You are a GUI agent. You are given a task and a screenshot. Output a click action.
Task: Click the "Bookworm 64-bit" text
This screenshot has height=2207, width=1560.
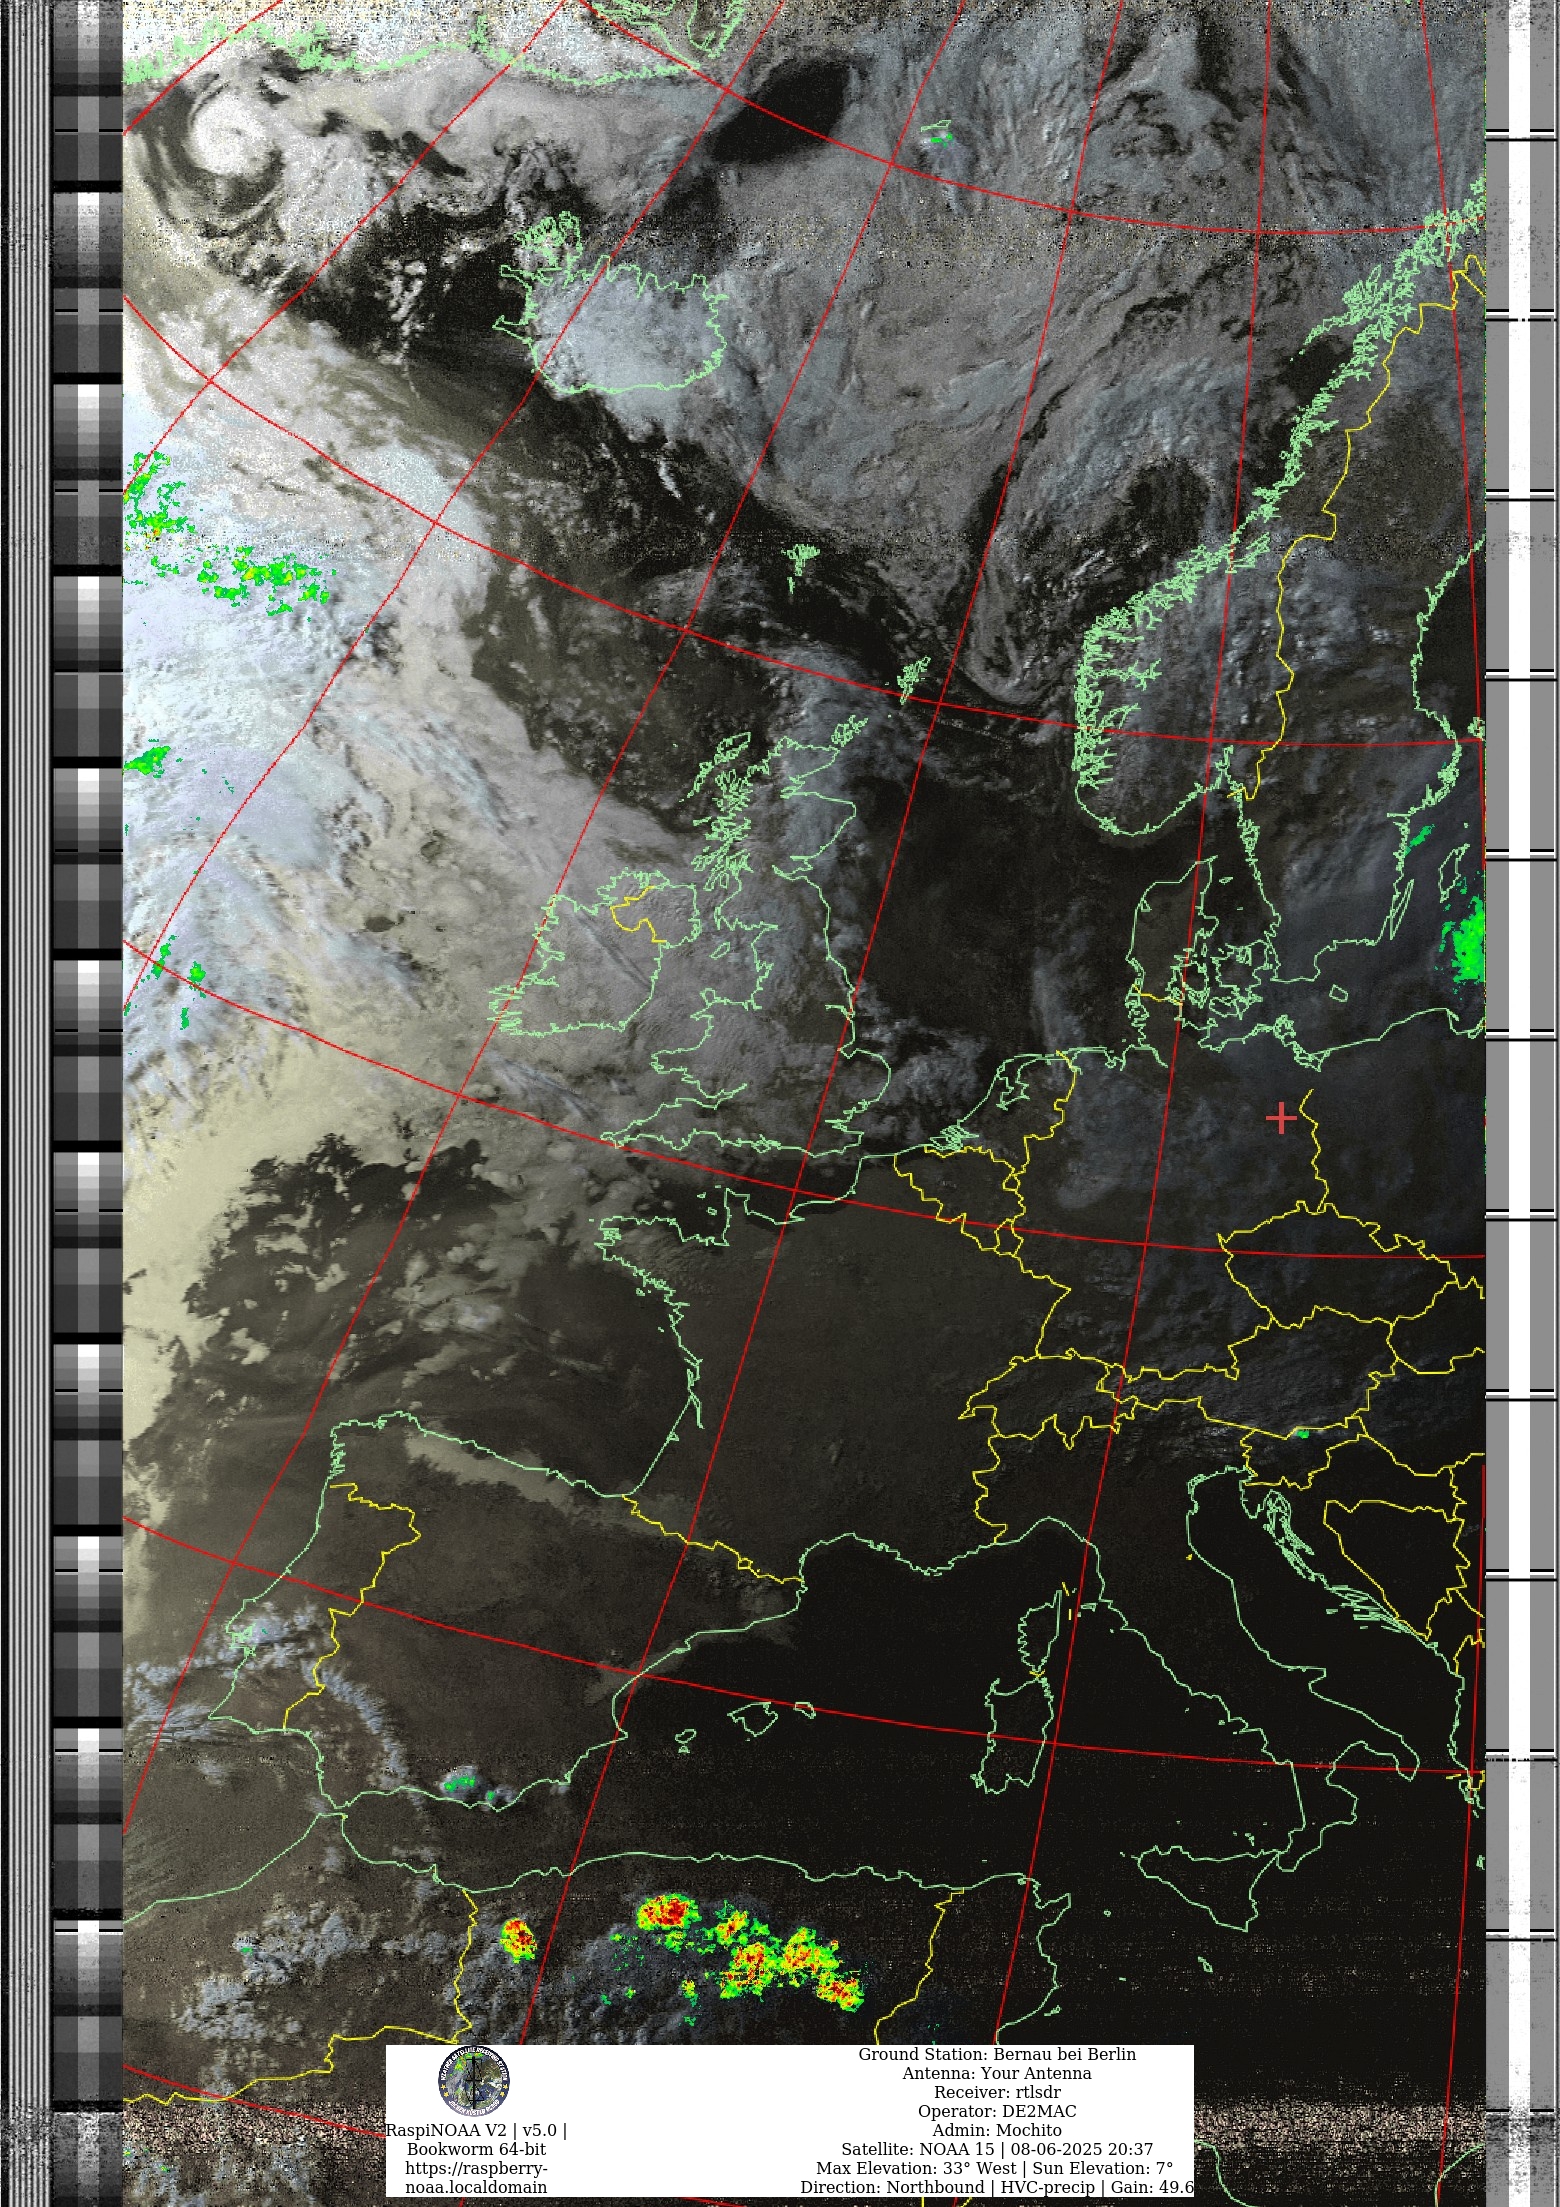click(476, 2149)
